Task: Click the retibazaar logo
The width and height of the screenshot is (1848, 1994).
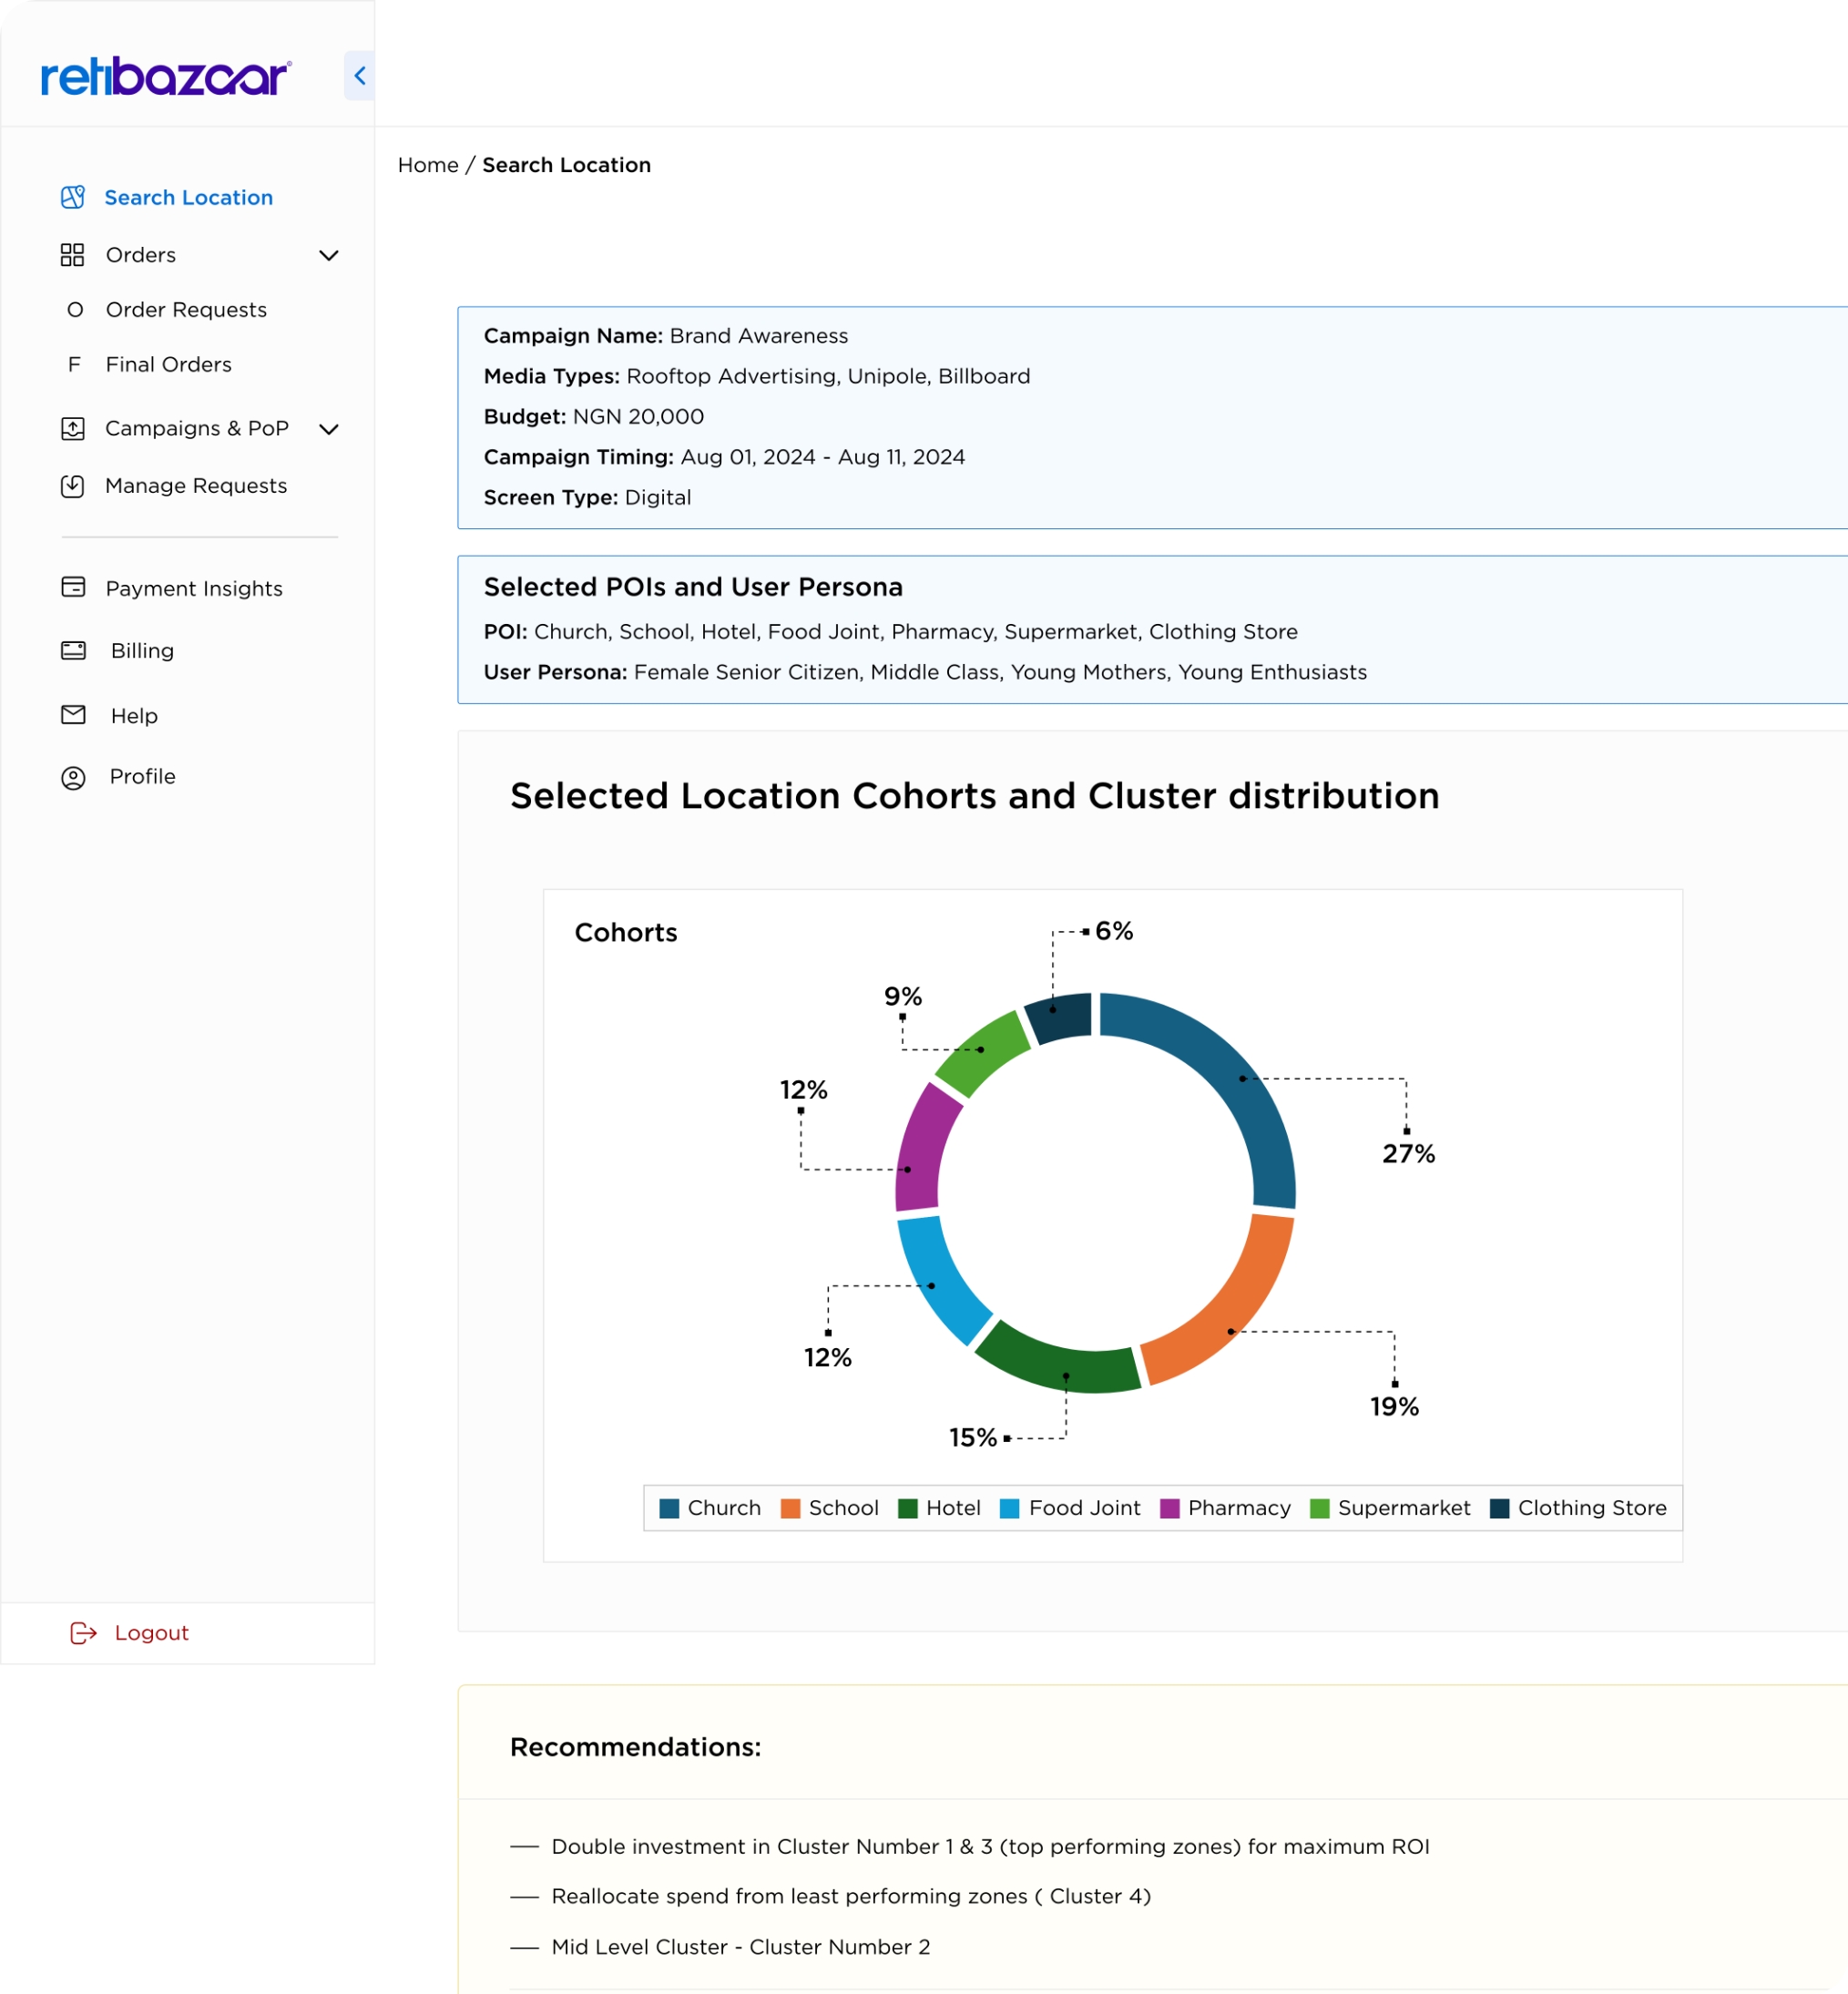Action: coord(165,76)
